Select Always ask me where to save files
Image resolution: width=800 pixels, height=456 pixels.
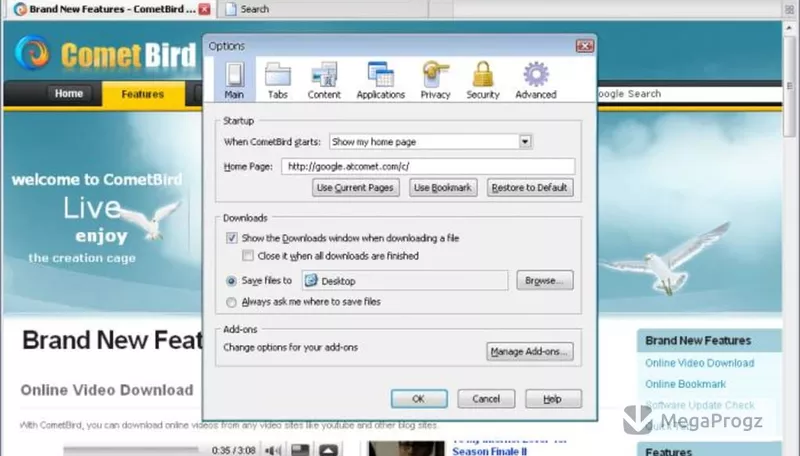coord(231,302)
